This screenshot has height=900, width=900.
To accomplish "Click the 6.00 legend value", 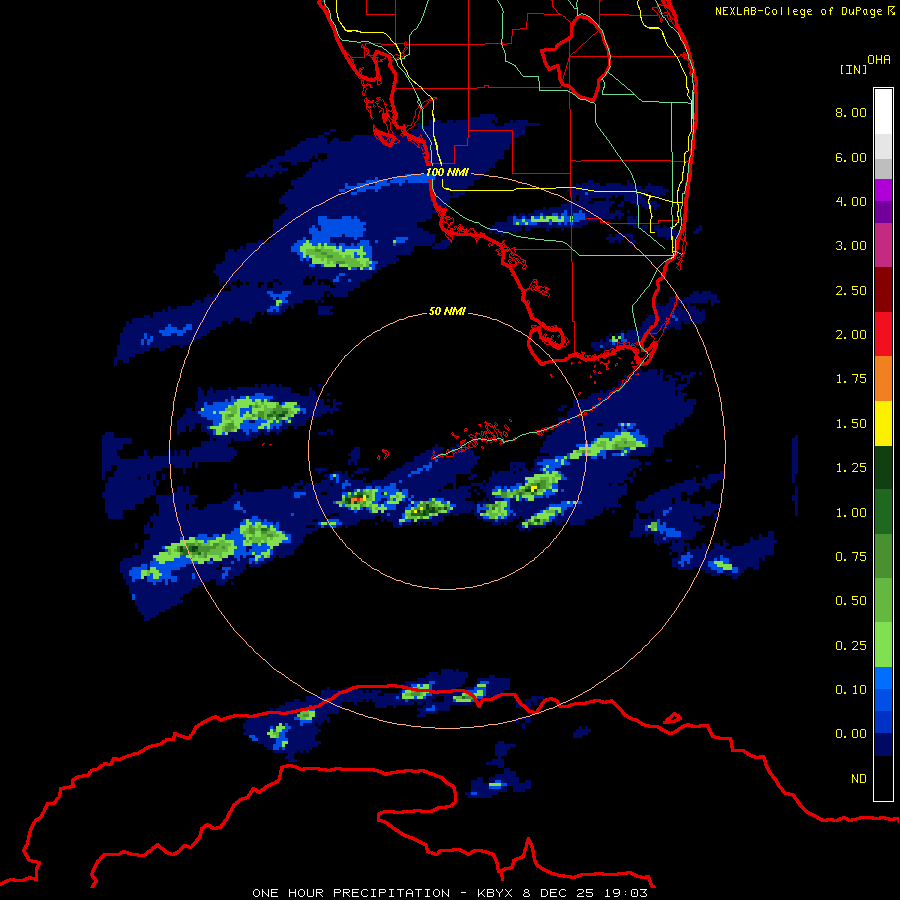I will (851, 157).
